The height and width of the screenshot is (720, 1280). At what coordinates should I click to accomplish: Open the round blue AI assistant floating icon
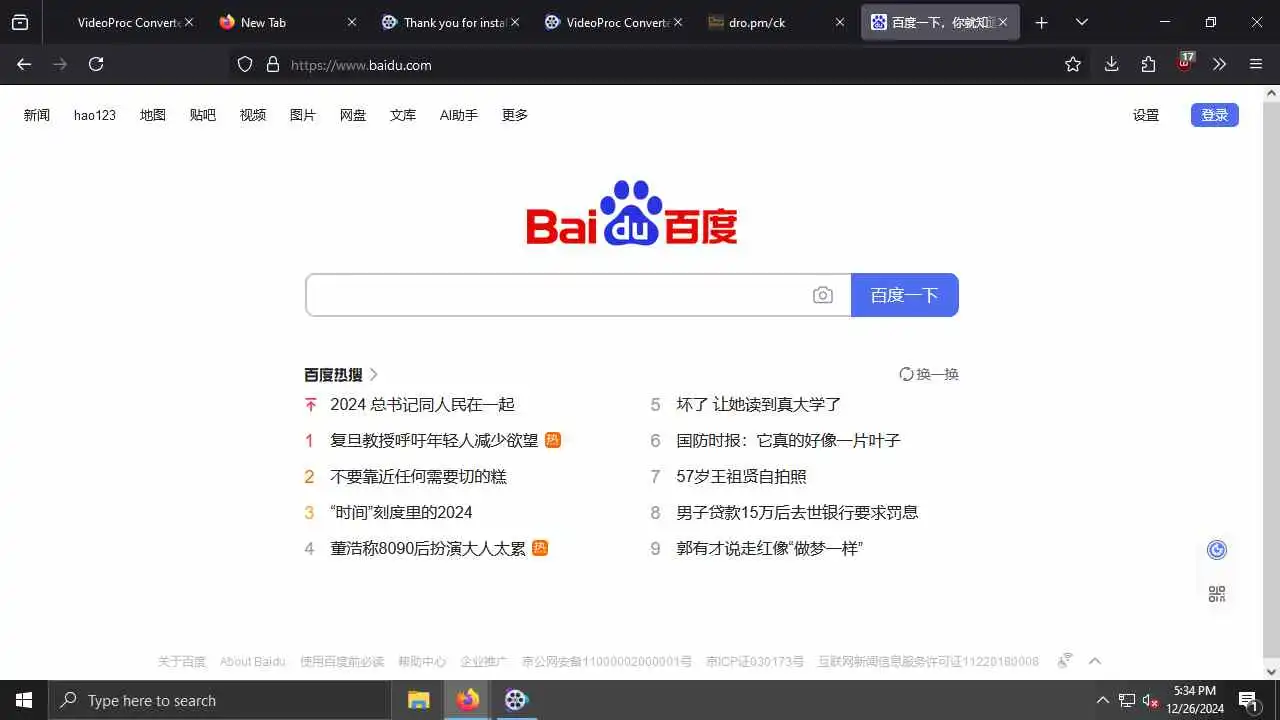[1217, 550]
